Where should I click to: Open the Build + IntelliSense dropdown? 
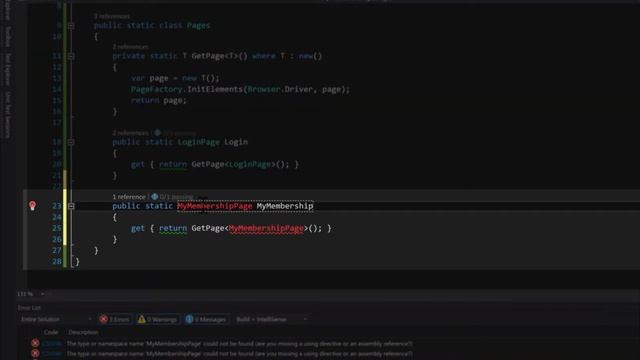pyautogui.click(x=271, y=319)
